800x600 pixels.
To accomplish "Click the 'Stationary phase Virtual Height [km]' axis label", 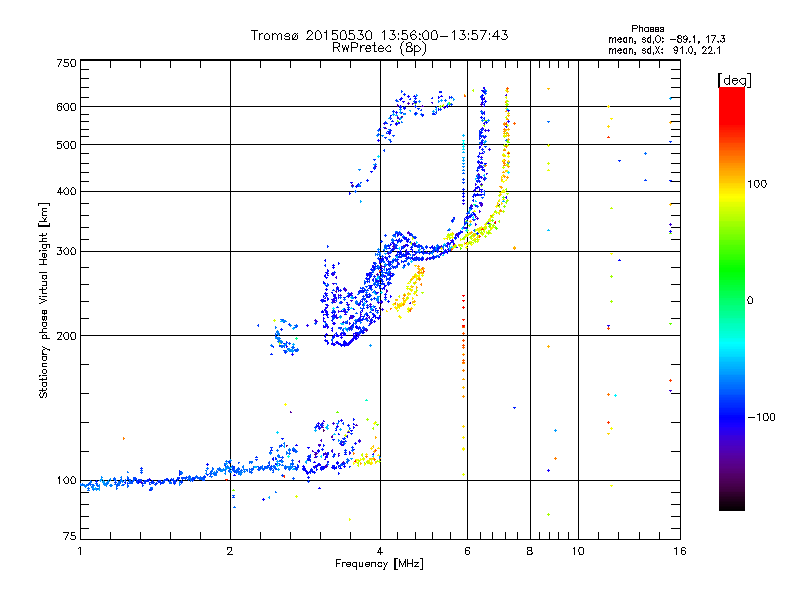I will [44, 300].
